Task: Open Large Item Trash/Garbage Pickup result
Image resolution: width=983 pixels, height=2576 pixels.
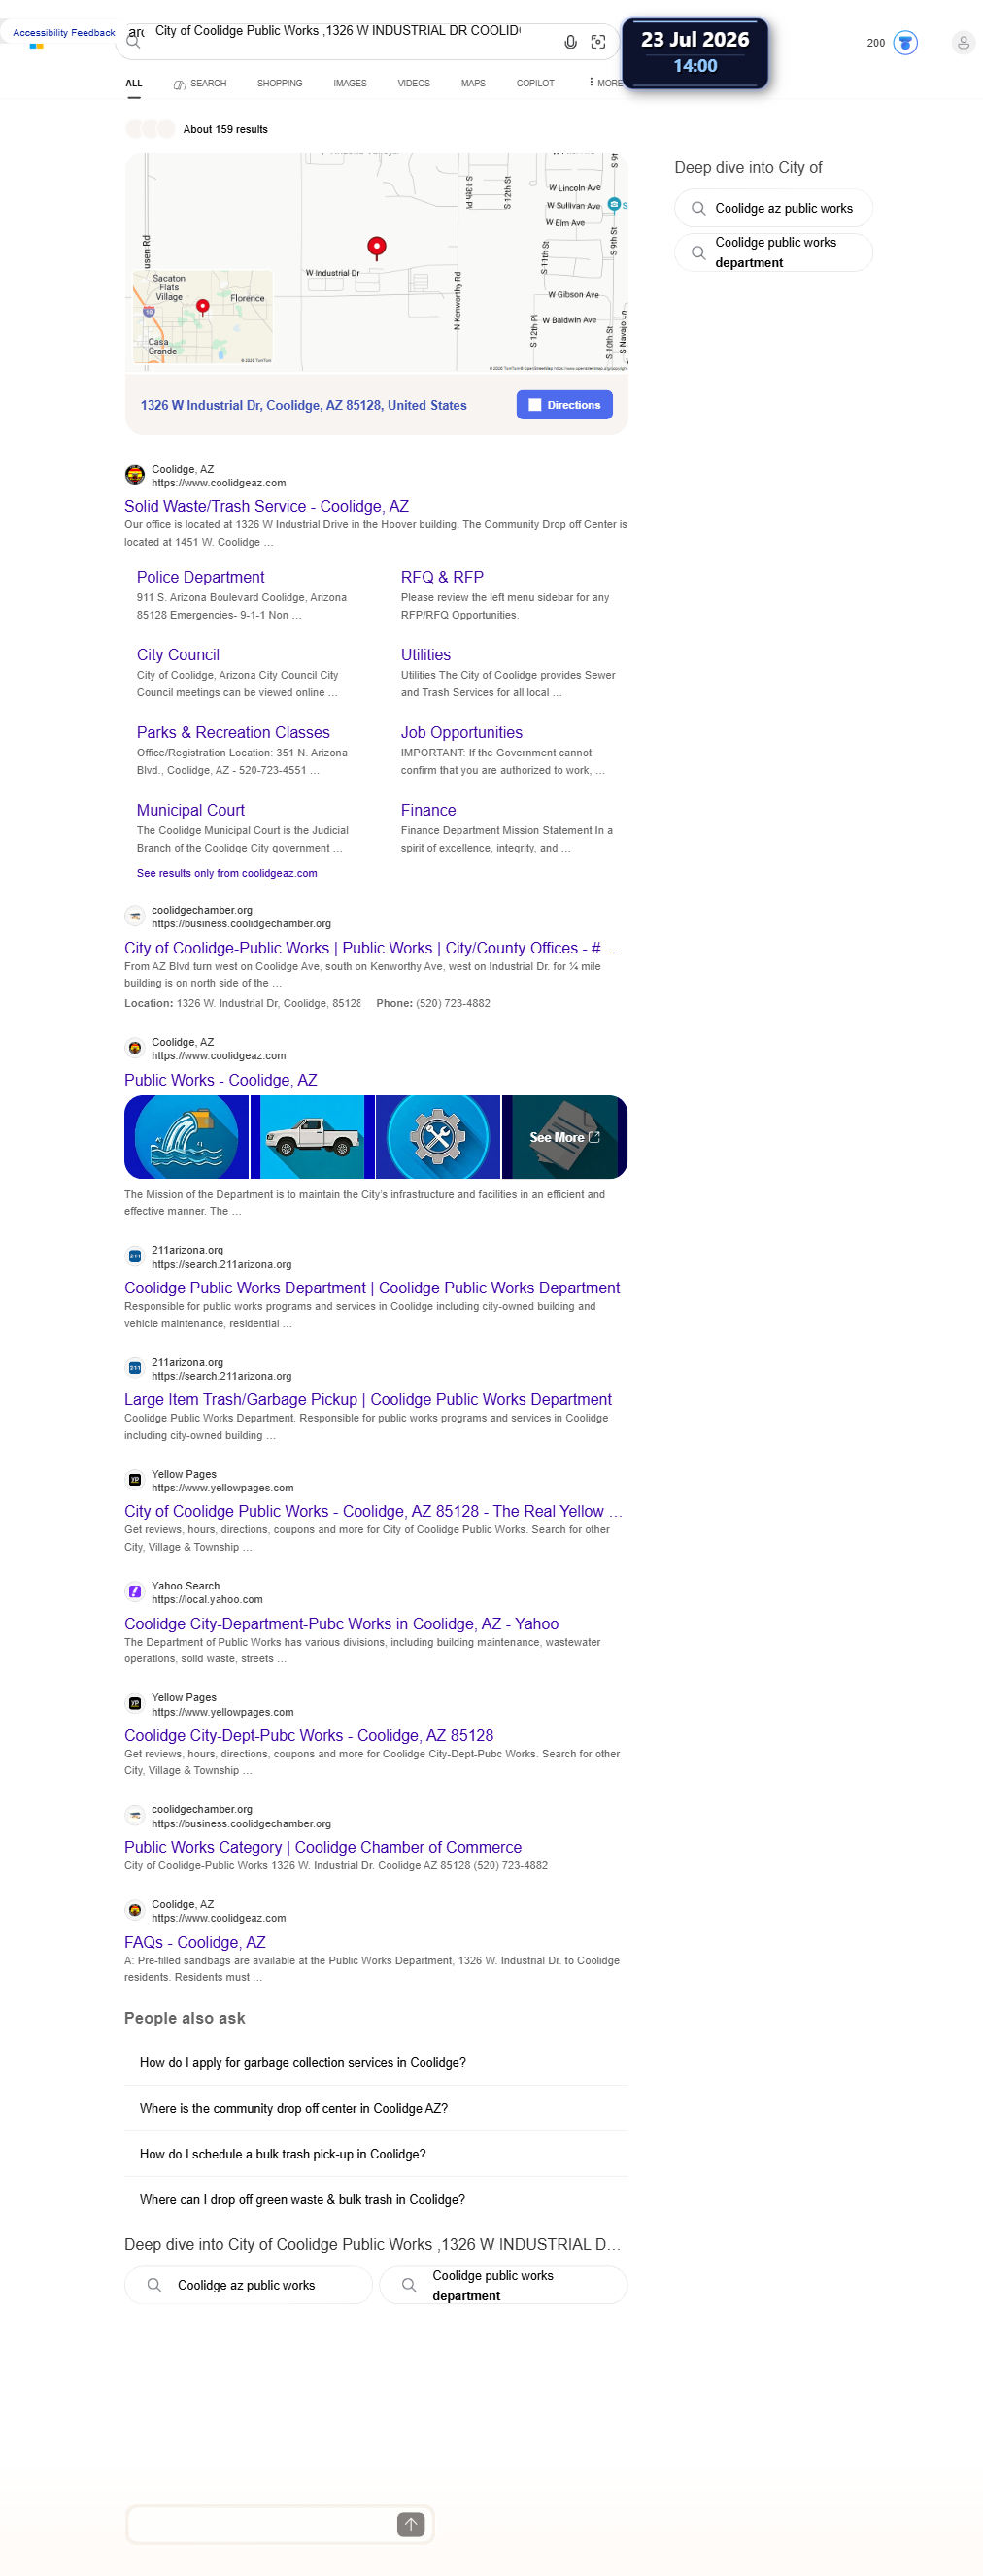Action: (368, 1400)
